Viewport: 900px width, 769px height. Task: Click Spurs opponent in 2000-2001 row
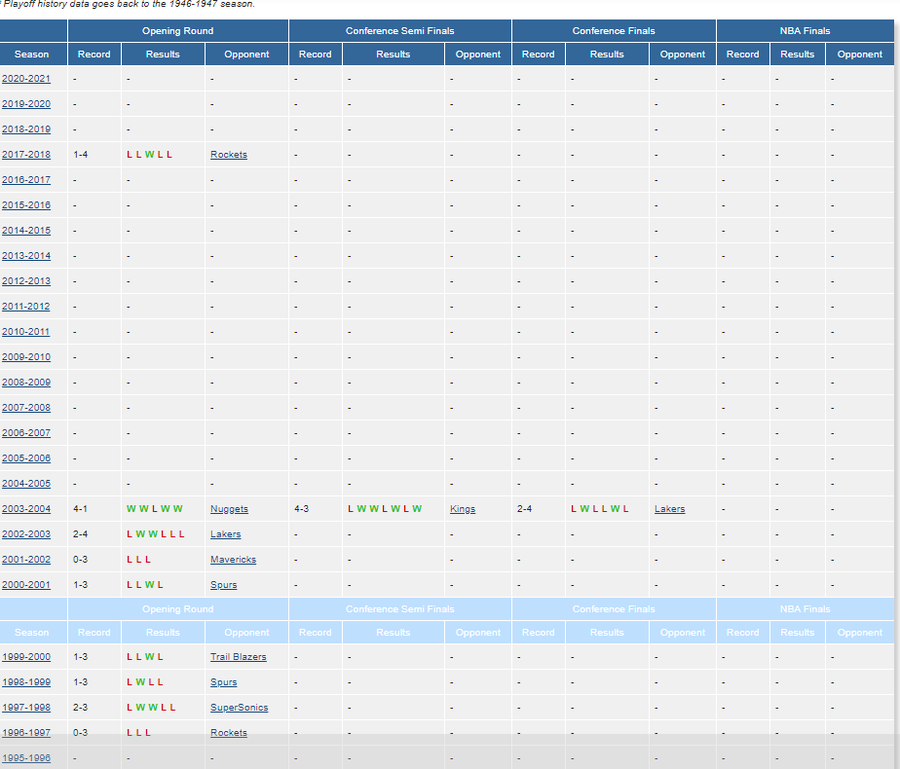(223, 585)
